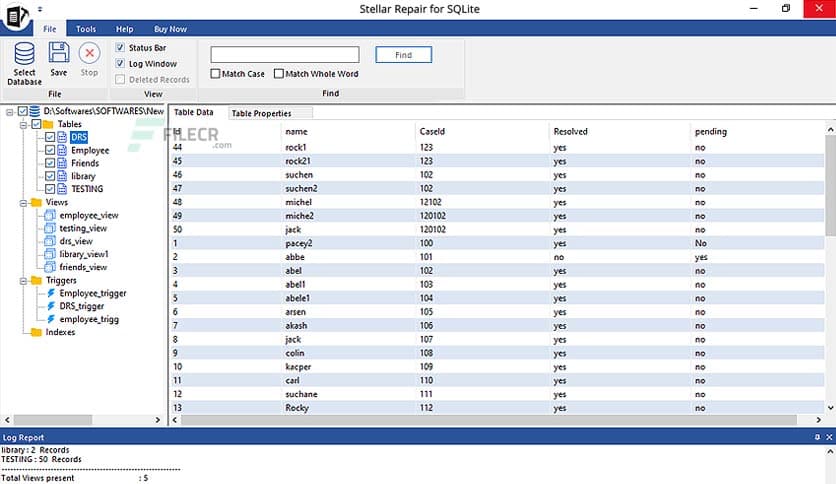
Task: Collapse the Triggers tree node
Action: tap(23, 280)
